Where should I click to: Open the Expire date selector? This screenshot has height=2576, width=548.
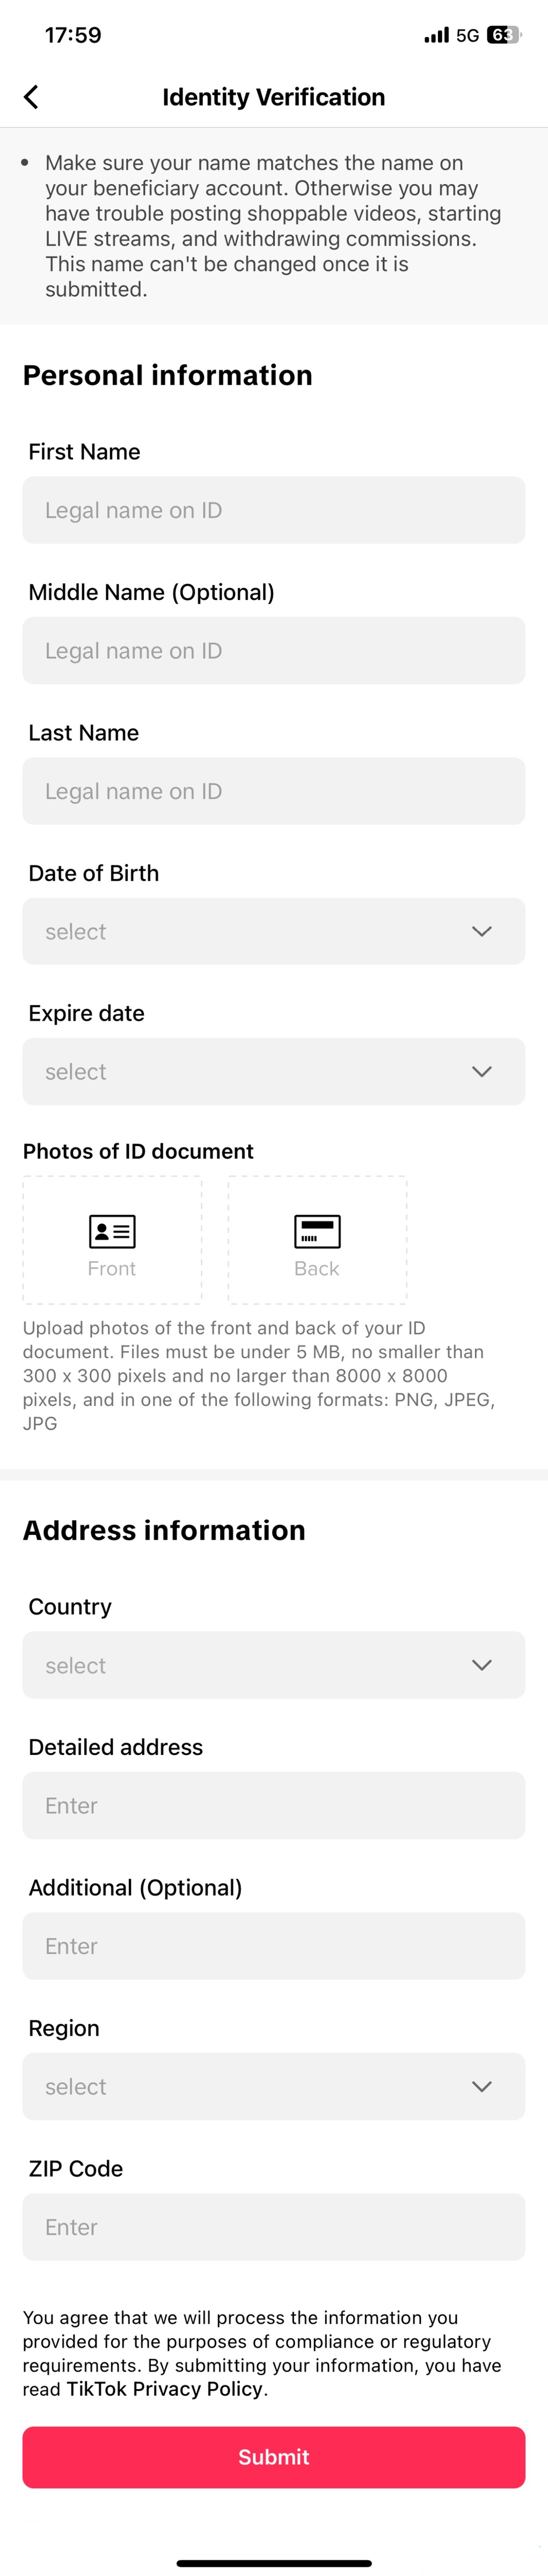click(274, 1071)
